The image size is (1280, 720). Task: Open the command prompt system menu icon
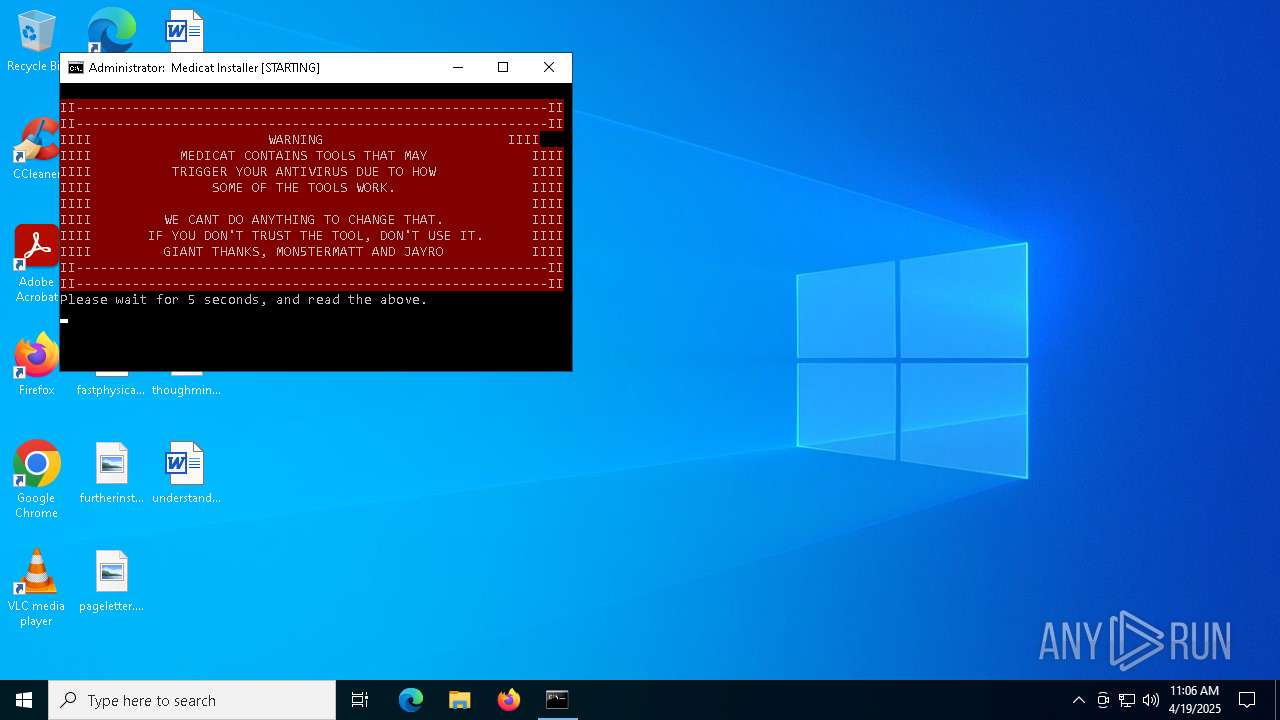75,68
